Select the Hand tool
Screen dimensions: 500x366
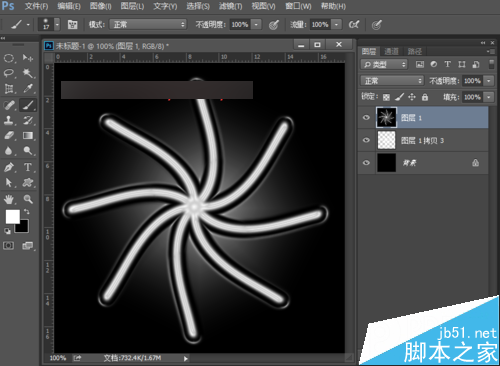point(9,199)
